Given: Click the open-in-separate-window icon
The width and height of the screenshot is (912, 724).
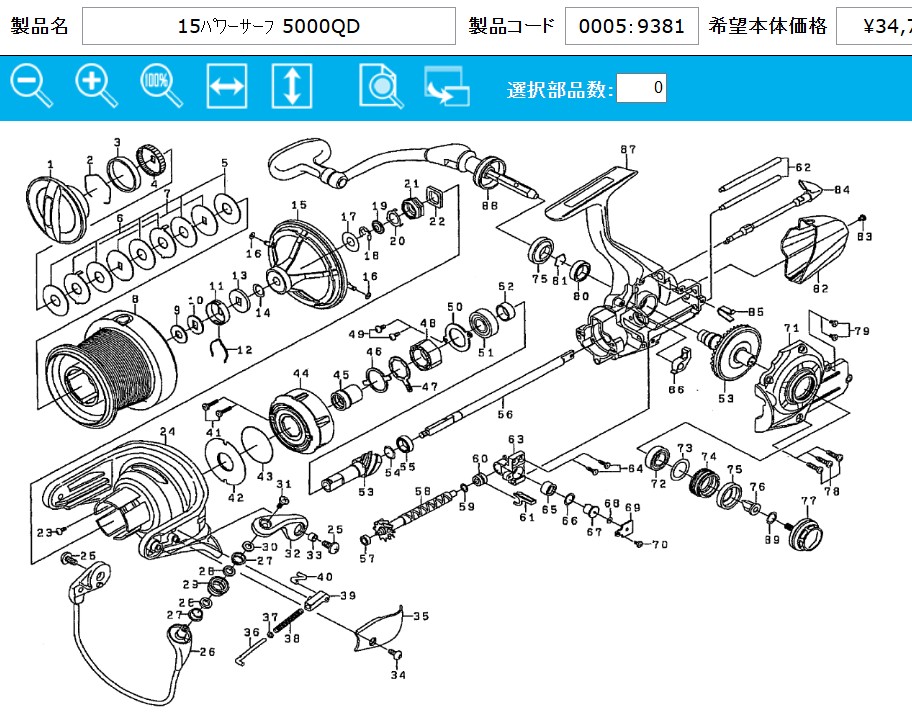Looking at the screenshot, I should point(447,86).
